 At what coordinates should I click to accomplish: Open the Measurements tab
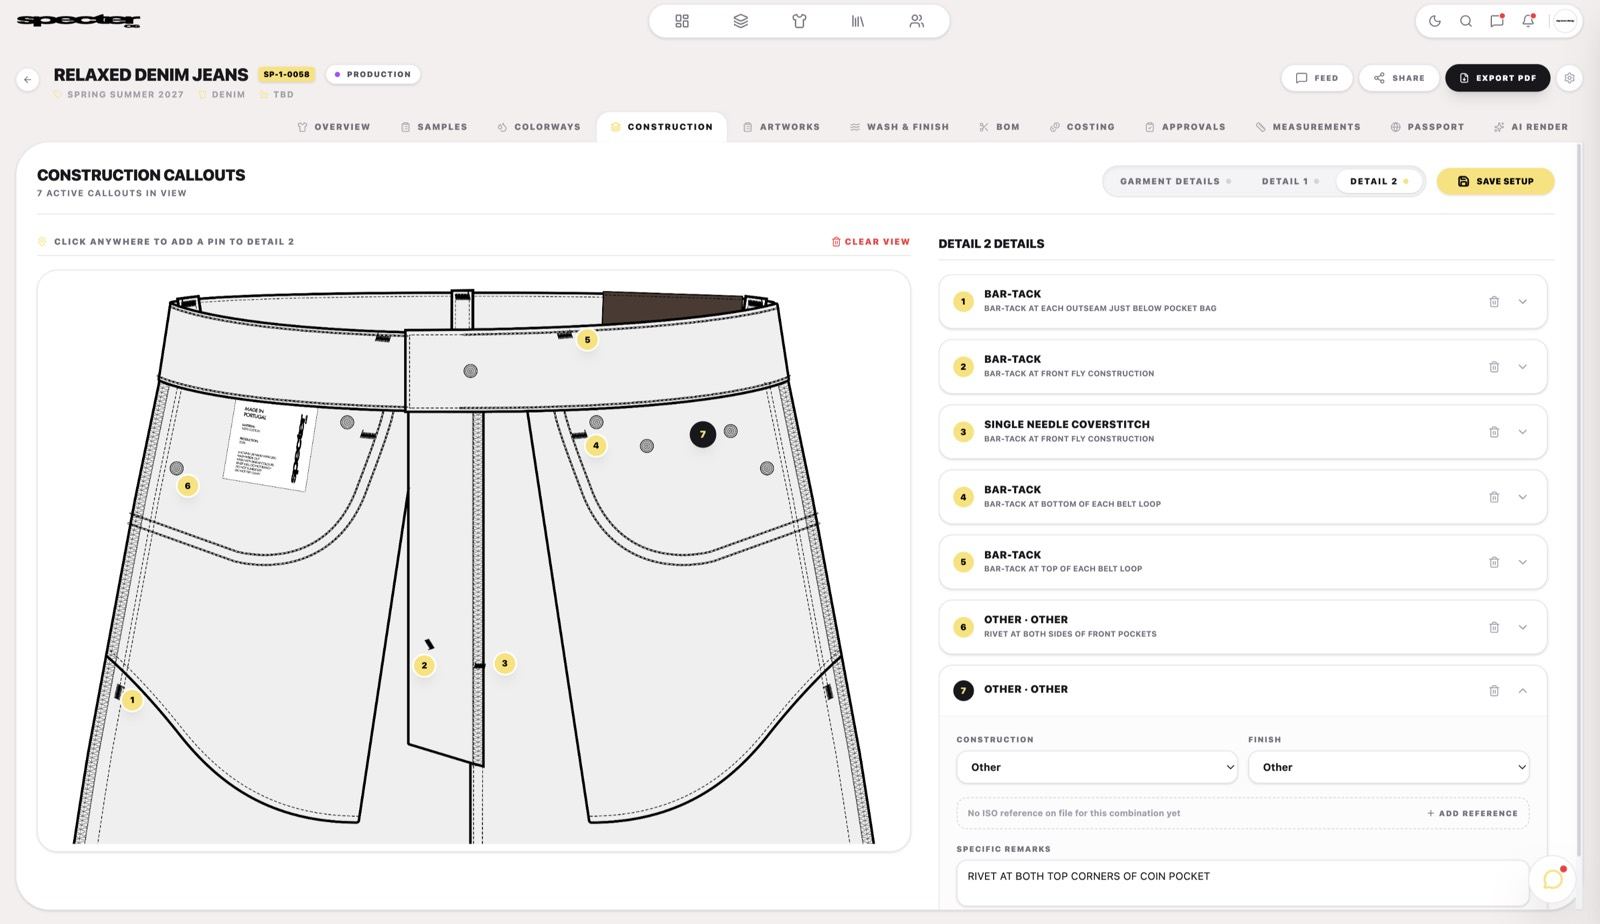[x=1308, y=127]
